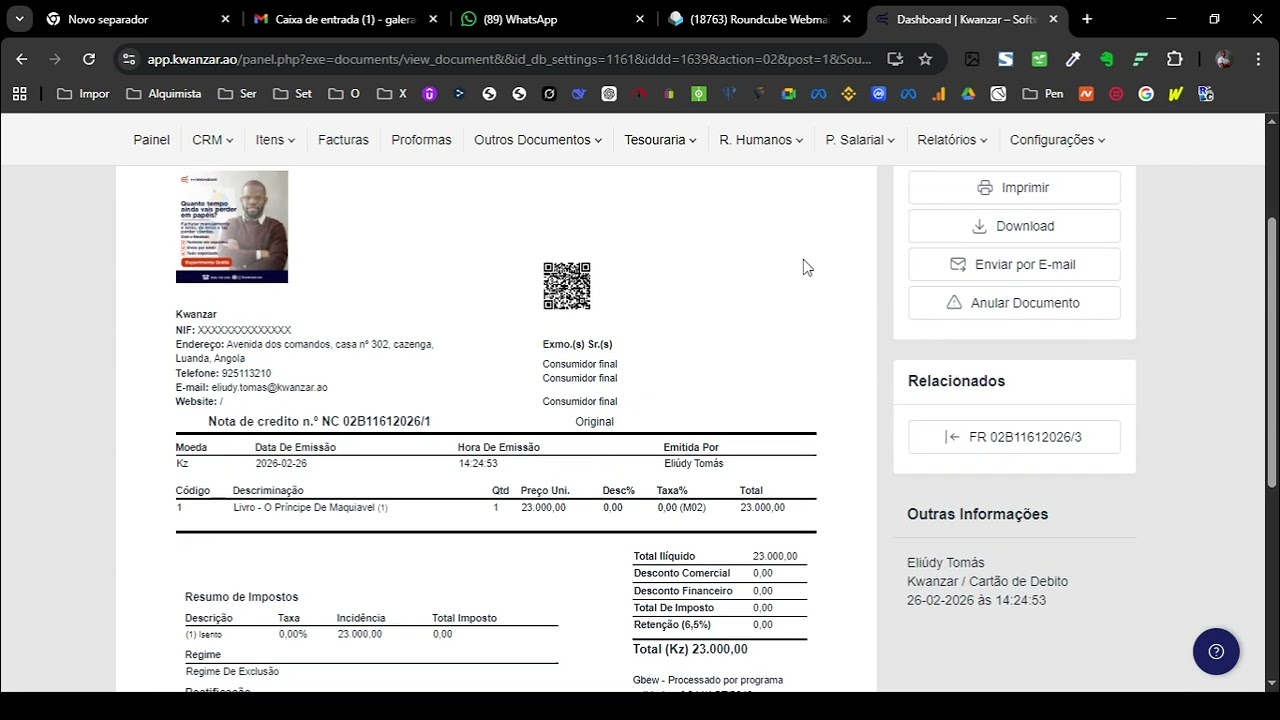Click the Imprimir button
The image size is (1280, 720).
coord(1014,187)
